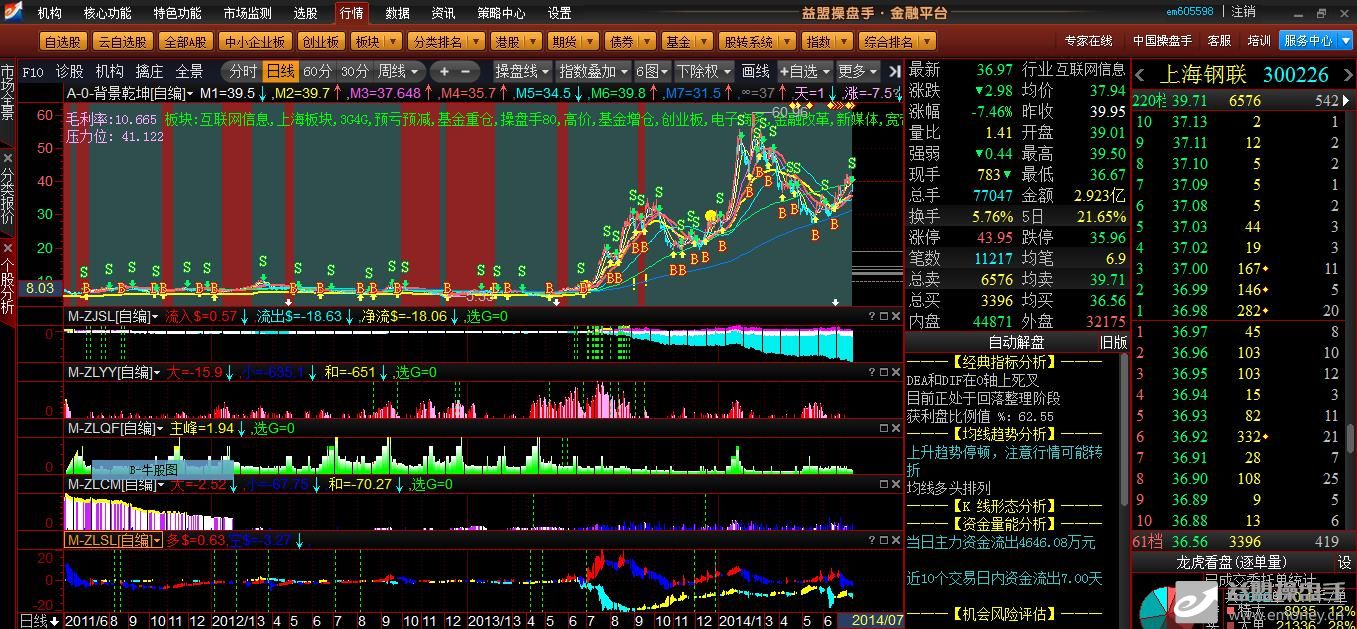
Task: Maximize the M-ZLSL indicator panel
Action: pos(883,540)
